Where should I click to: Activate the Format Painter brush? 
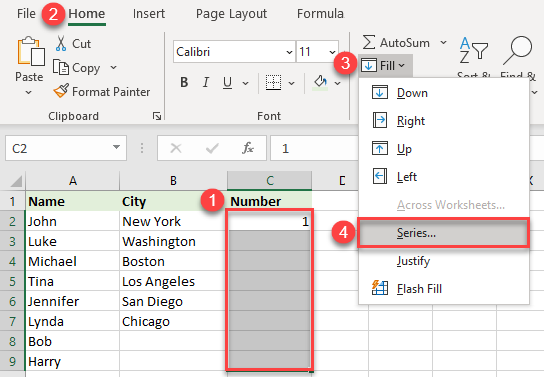(102, 92)
